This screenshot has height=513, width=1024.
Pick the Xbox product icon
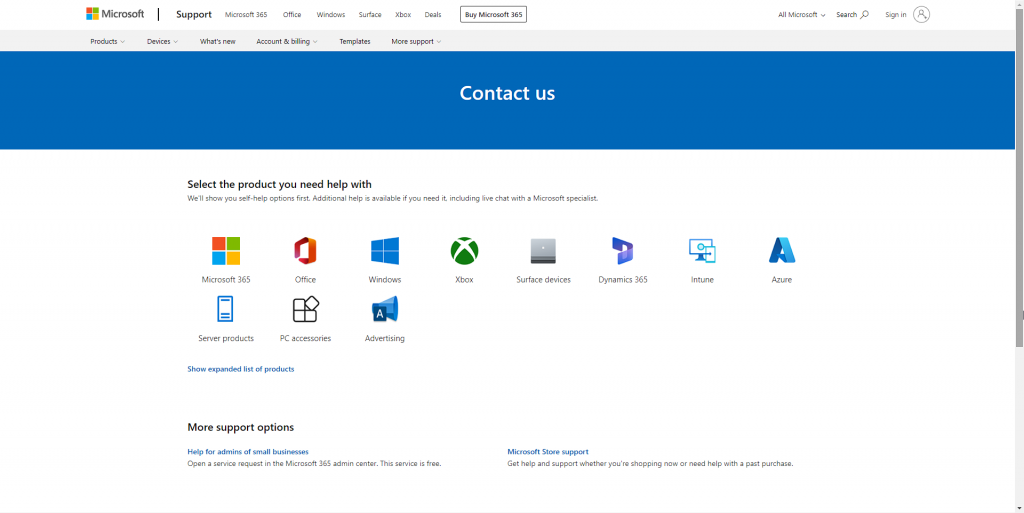point(464,251)
